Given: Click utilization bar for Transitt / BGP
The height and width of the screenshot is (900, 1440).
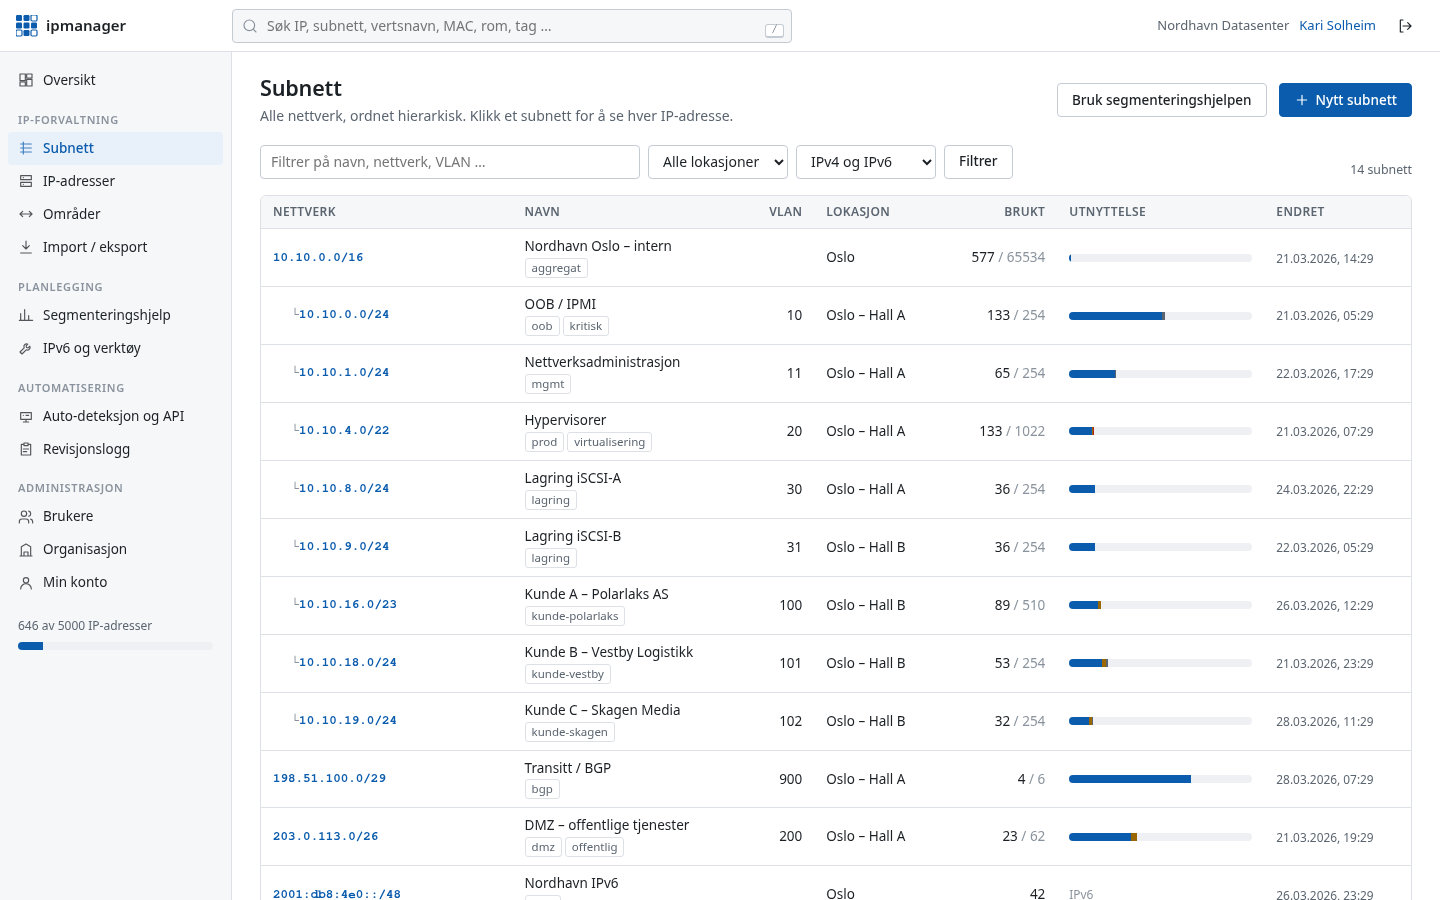Looking at the screenshot, I should (x=1160, y=779).
